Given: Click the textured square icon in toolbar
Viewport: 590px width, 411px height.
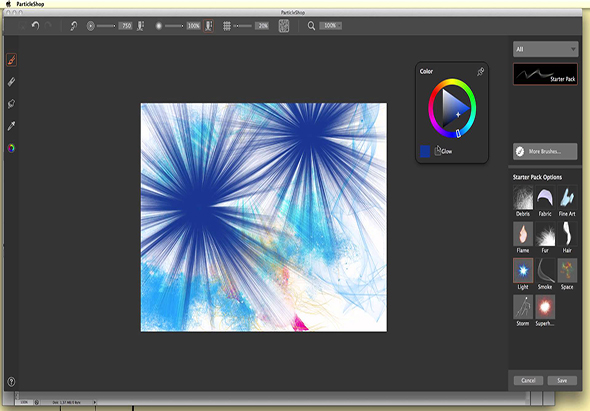Looking at the screenshot, I should 284,26.
